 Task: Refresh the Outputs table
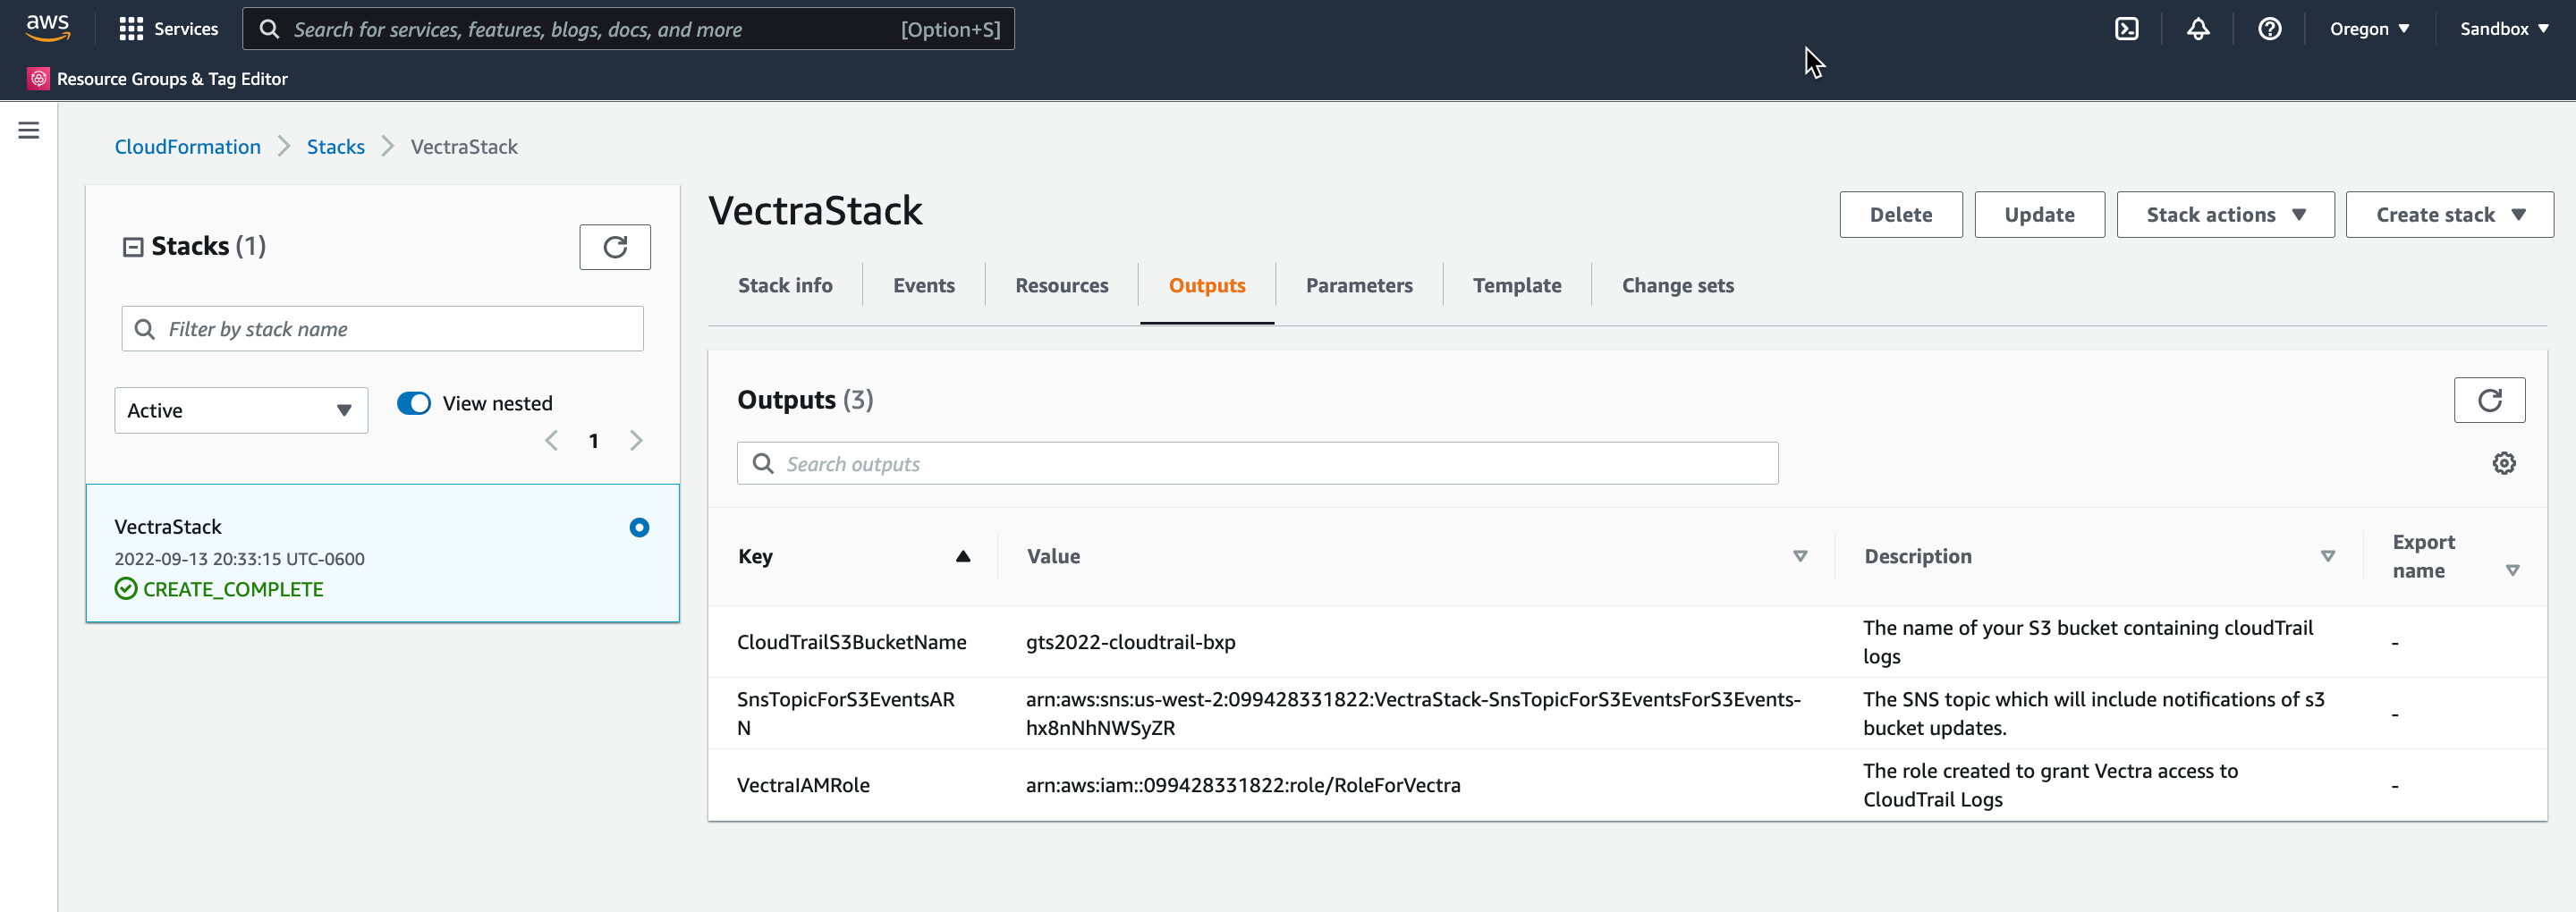pyautogui.click(x=2488, y=400)
